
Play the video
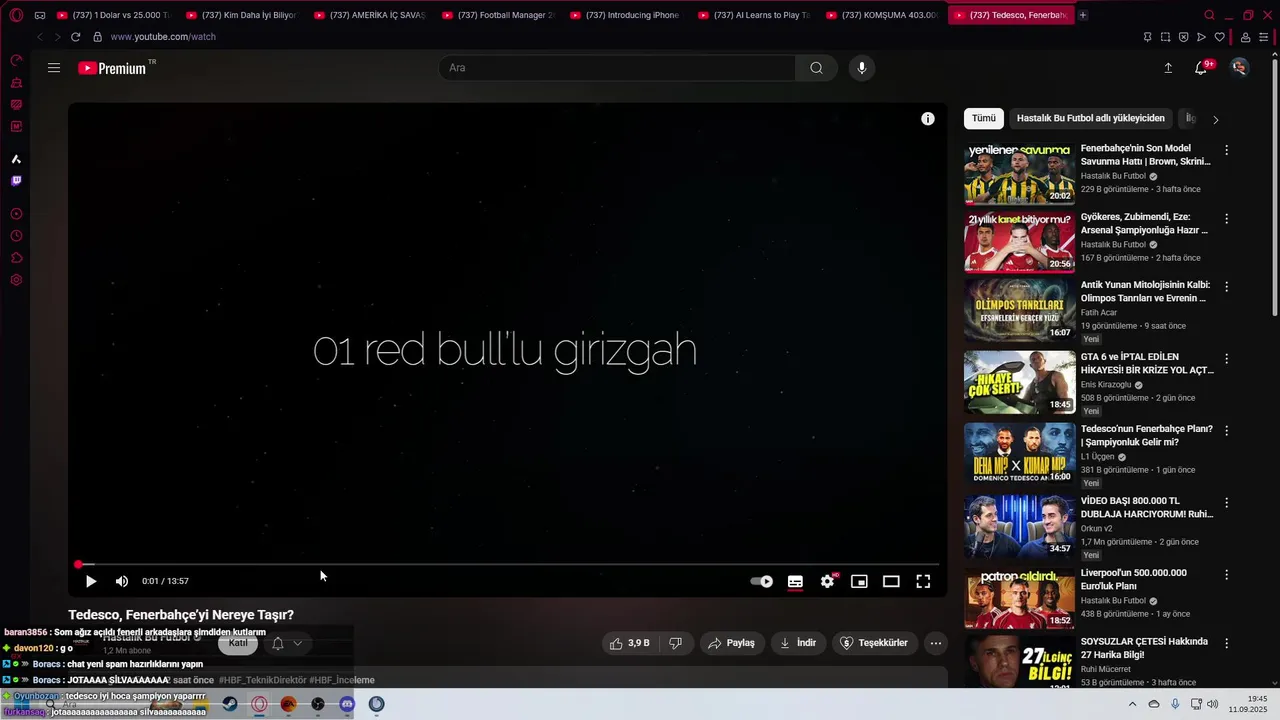click(90, 581)
